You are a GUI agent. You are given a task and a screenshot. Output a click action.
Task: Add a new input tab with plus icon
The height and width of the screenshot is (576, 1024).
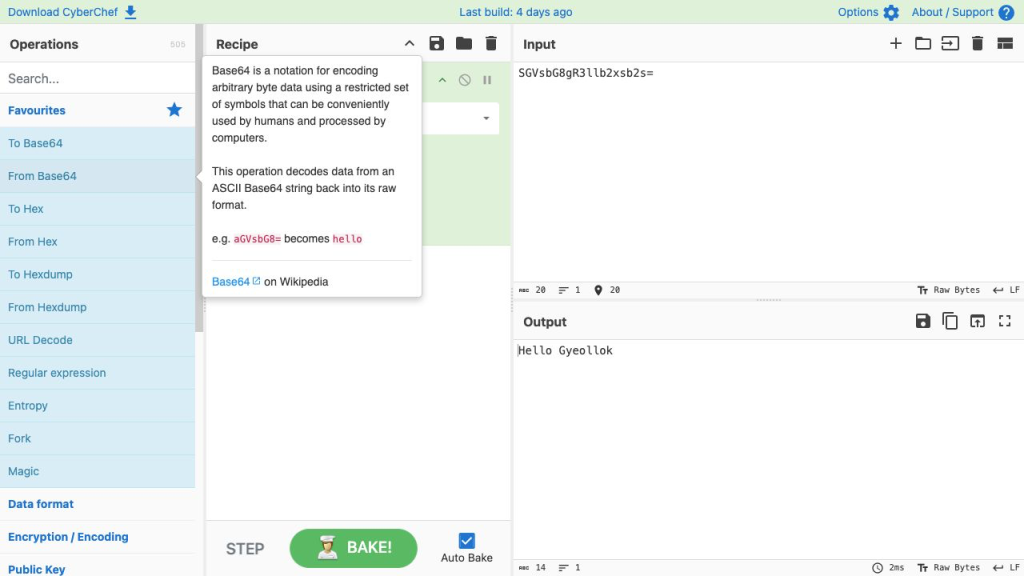[x=895, y=44]
